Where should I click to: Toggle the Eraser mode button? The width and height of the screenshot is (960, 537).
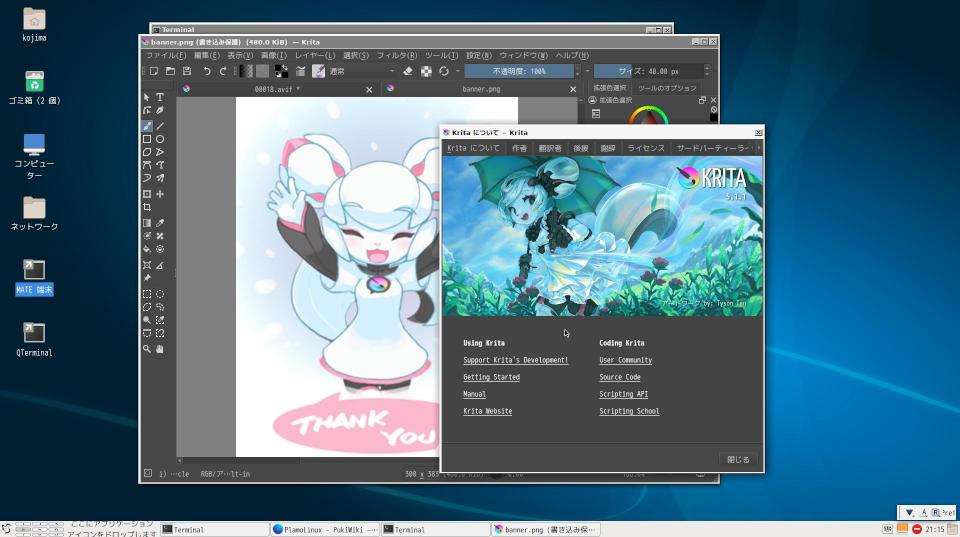coord(407,71)
